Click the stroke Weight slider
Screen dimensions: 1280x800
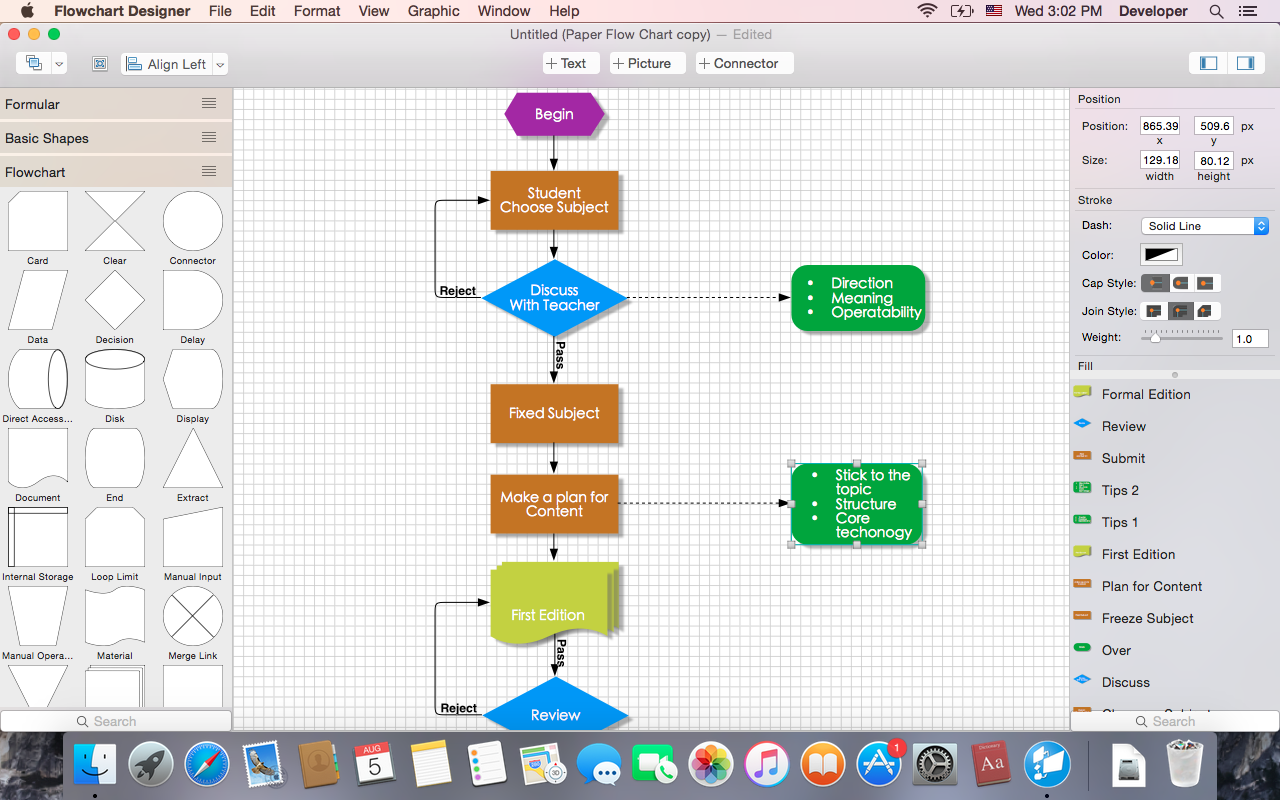[1181, 338]
